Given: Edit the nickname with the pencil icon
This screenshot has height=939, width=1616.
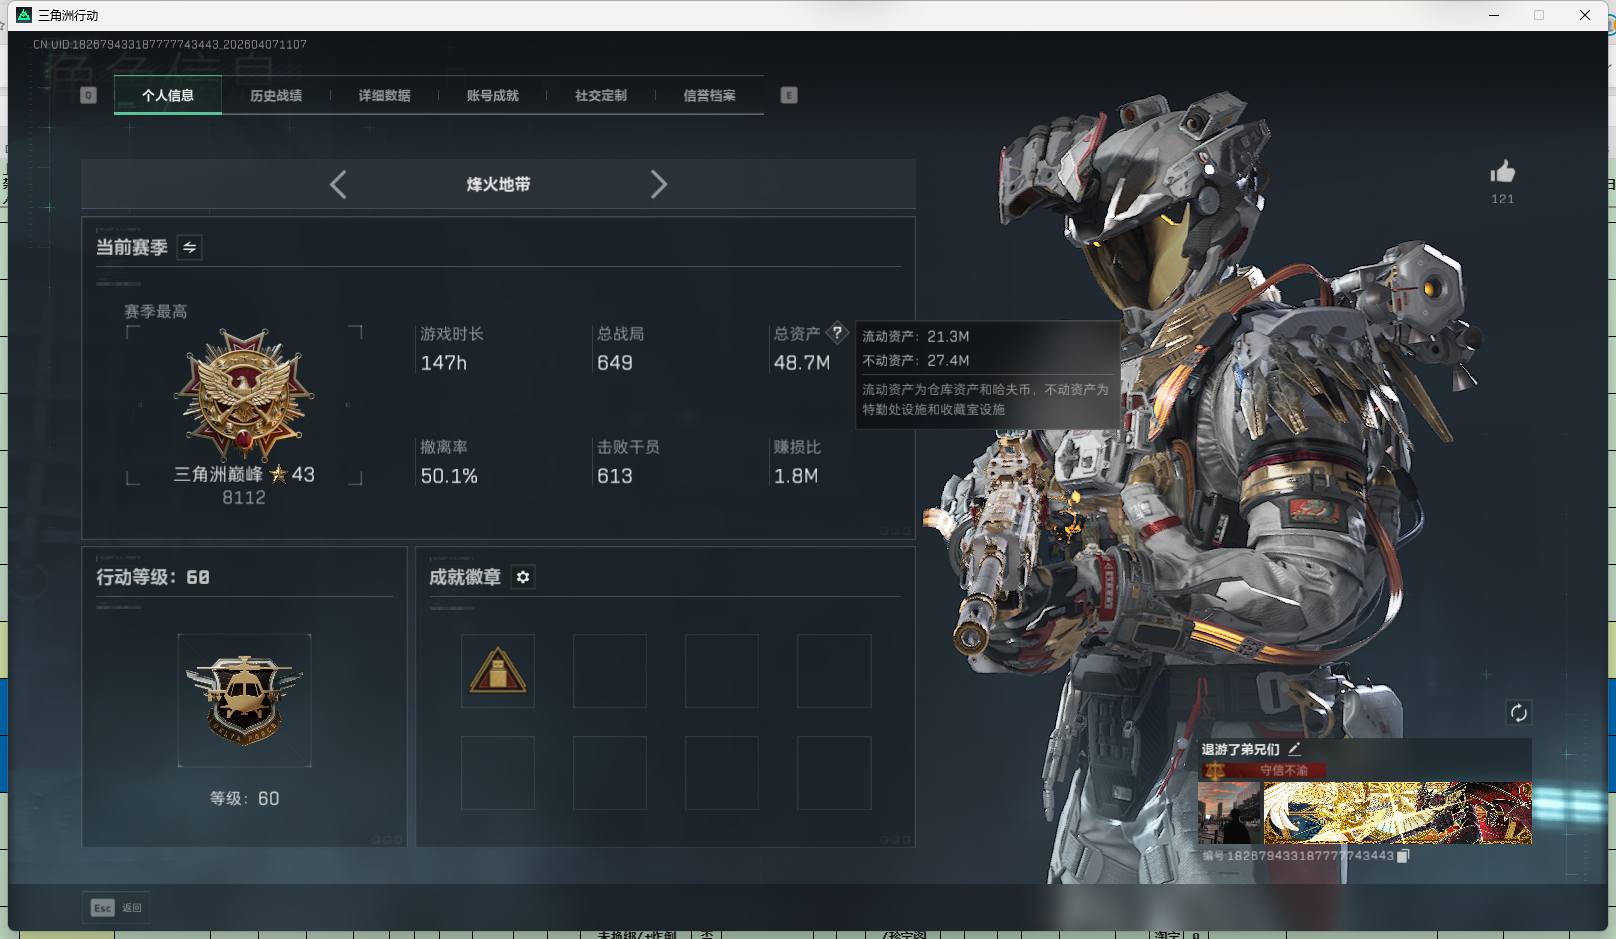Looking at the screenshot, I should click(1295, 748).
